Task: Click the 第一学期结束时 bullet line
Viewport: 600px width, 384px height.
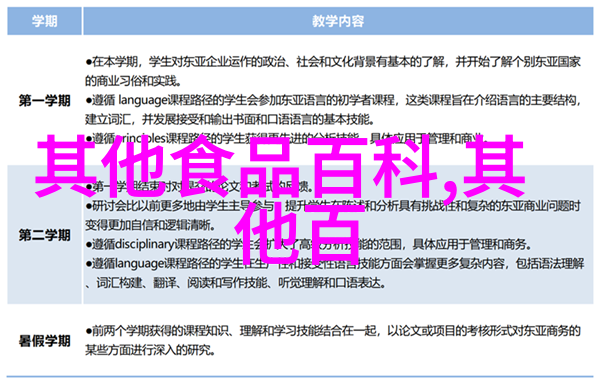Action: click(x=199, y=187)
